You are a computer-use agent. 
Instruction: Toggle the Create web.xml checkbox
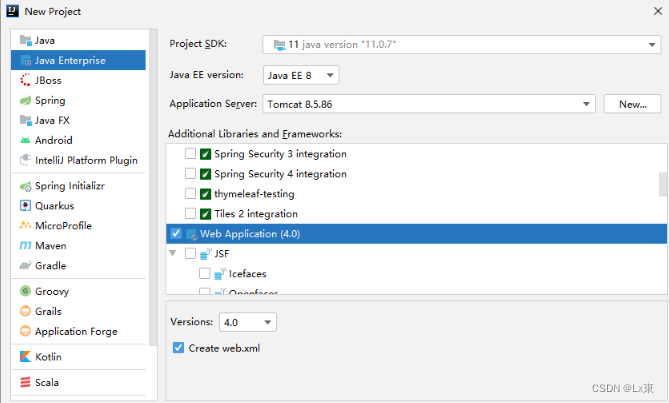pyautogui.click(x=178, y=348)
